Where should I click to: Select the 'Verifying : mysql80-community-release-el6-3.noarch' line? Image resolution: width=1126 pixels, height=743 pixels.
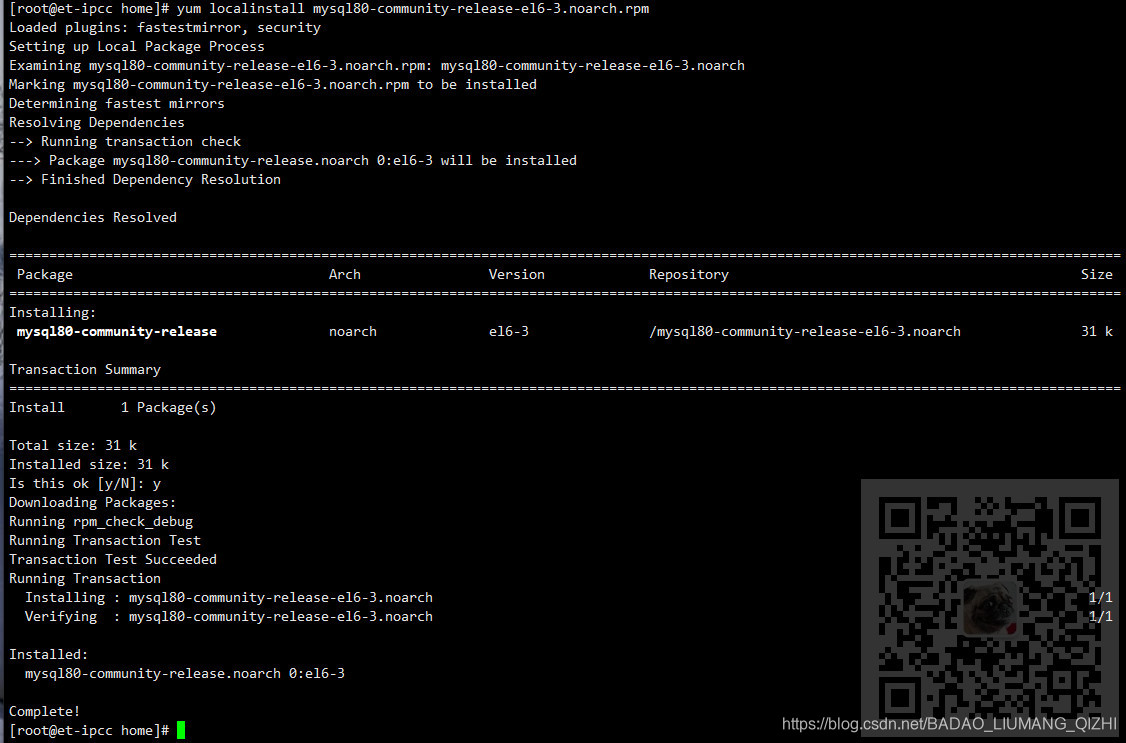tap(229, 617)
